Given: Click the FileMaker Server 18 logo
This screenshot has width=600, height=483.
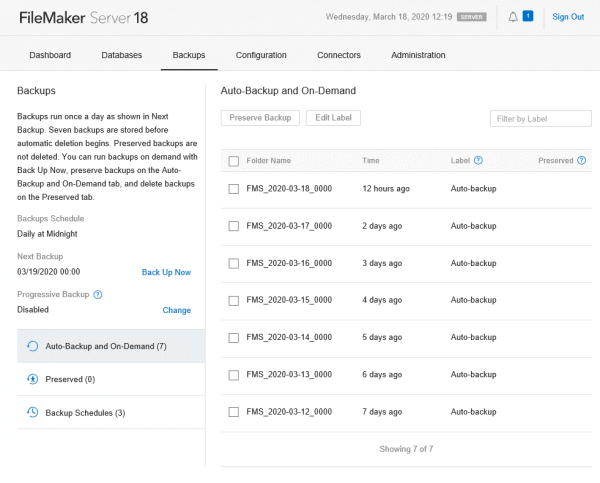Looking at the screenshot, I should coord(83,18).
